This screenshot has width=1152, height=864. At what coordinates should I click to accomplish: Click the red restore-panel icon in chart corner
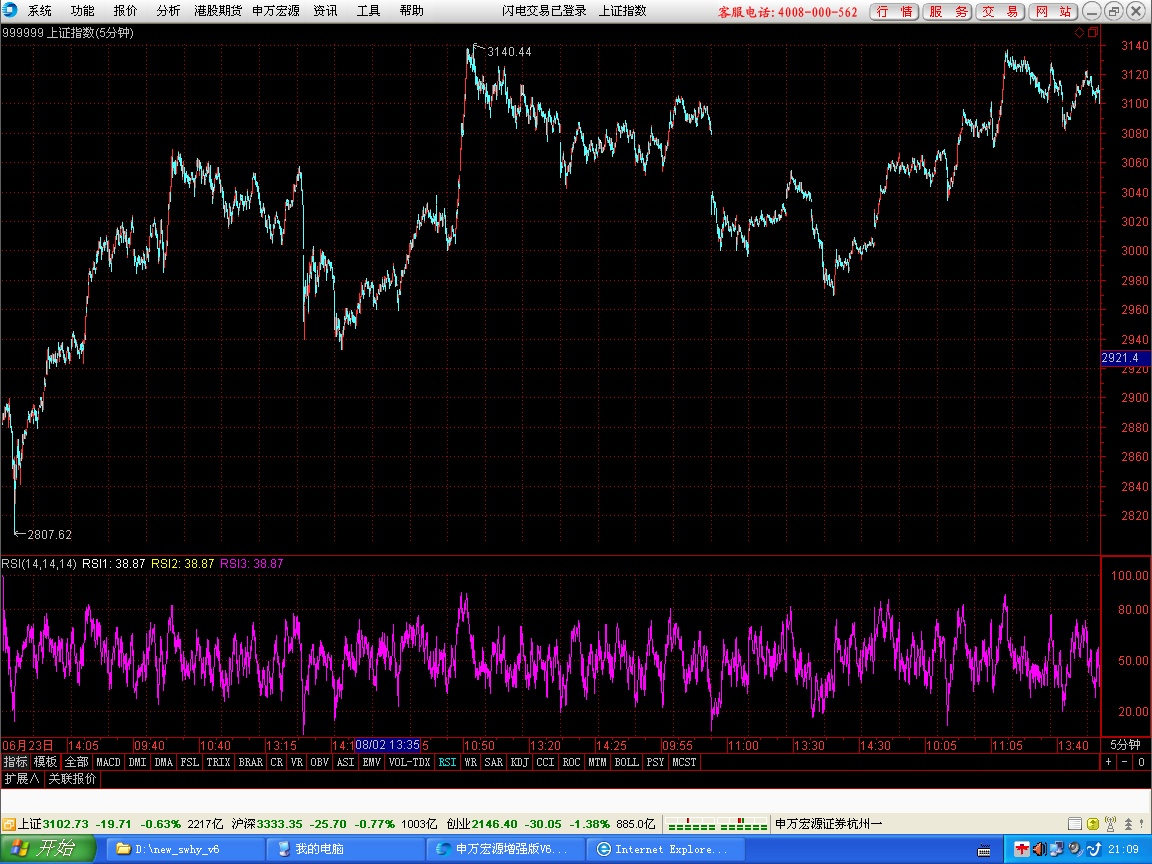[x=1092, y=32]
